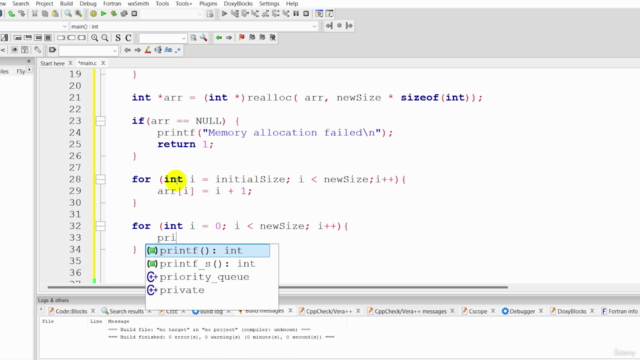Switch to the Start here tab

pos(52,63)
